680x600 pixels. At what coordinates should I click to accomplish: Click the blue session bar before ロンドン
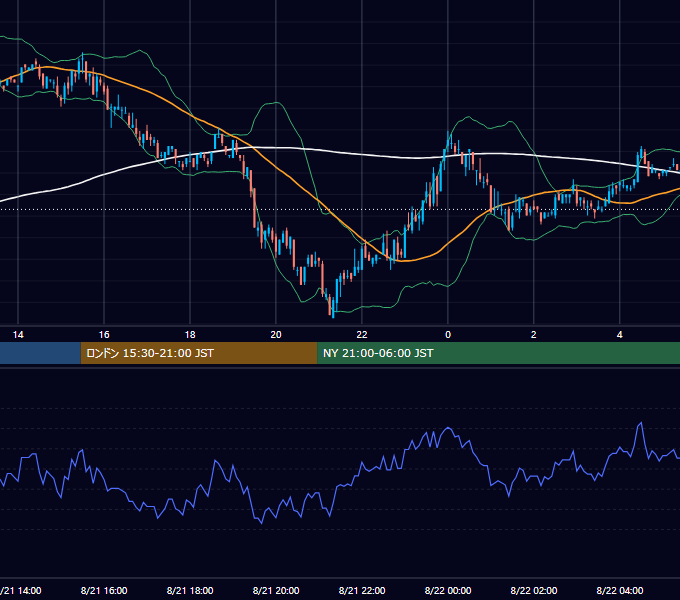(x=40, y=353)
